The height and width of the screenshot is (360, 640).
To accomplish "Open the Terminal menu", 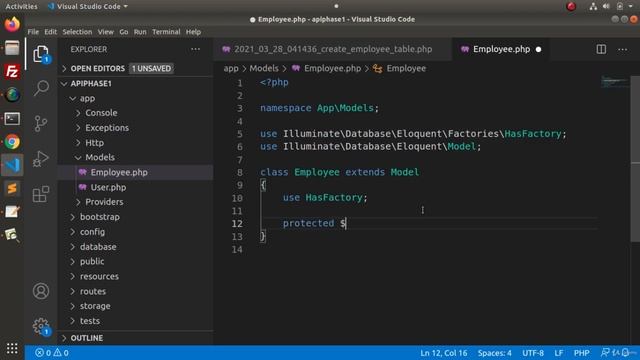I will click(166, 32).
